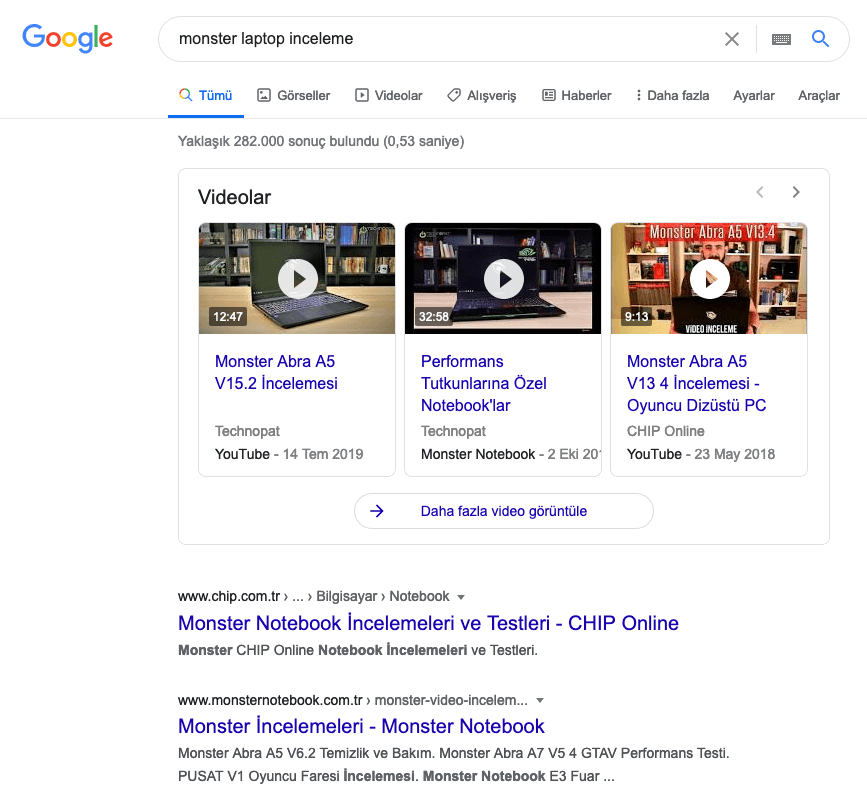The height and width of the screenshot is (801, 867).
Task: Play the 12:47 Monster Abra A5 V15.2 video
Action: coord(297,279)
